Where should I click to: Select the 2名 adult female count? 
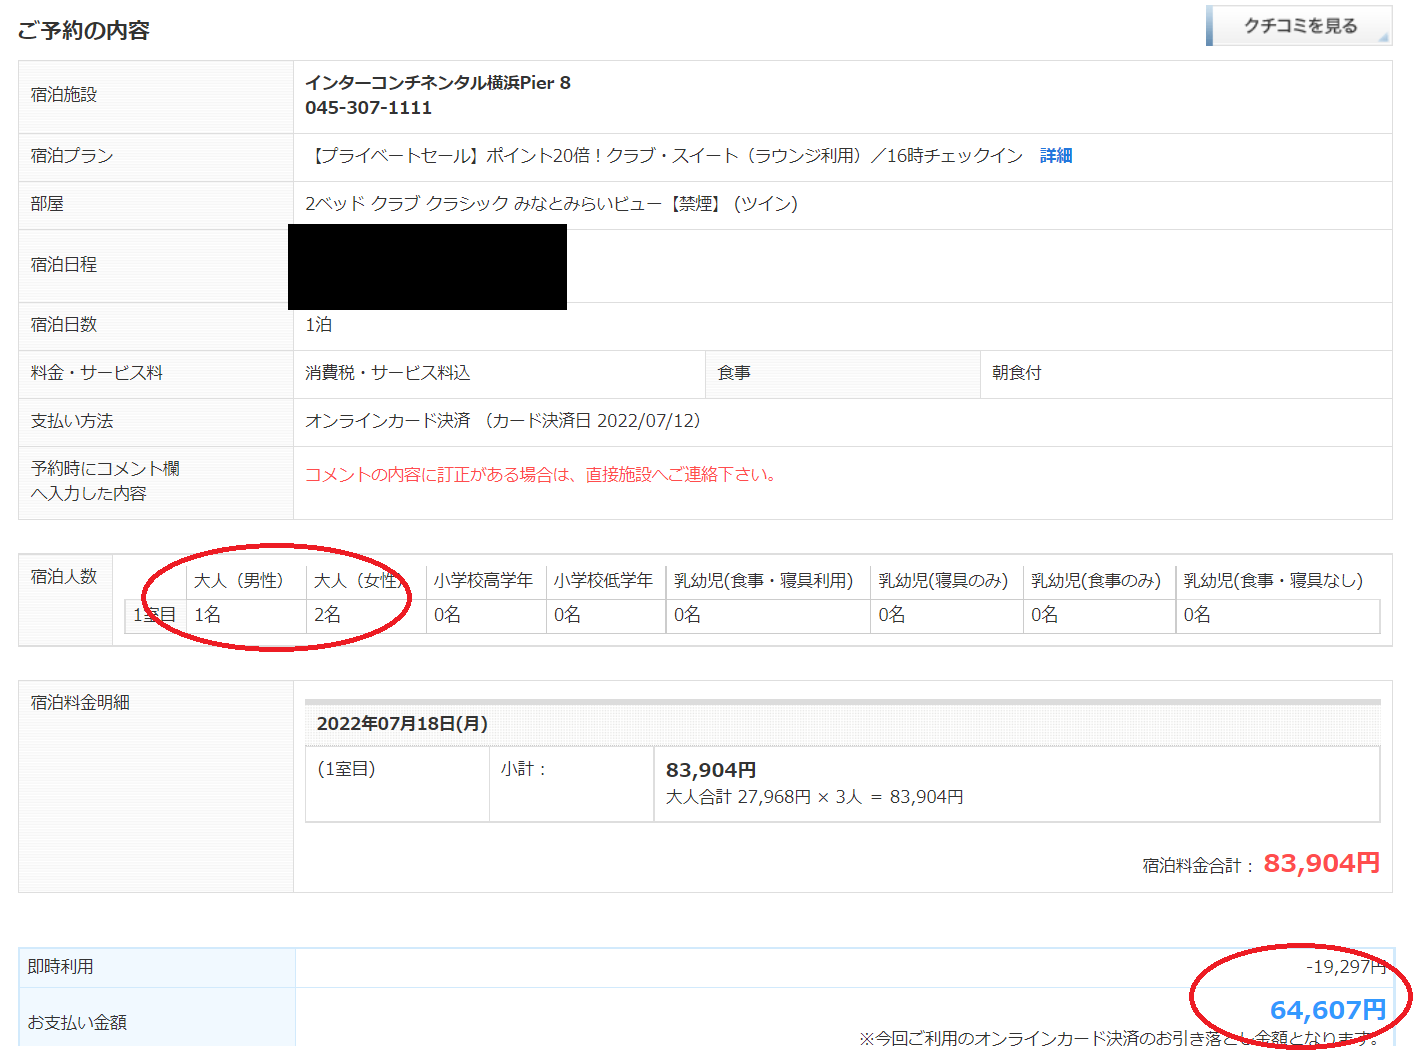pyautogui.click(x=328, y=615)
